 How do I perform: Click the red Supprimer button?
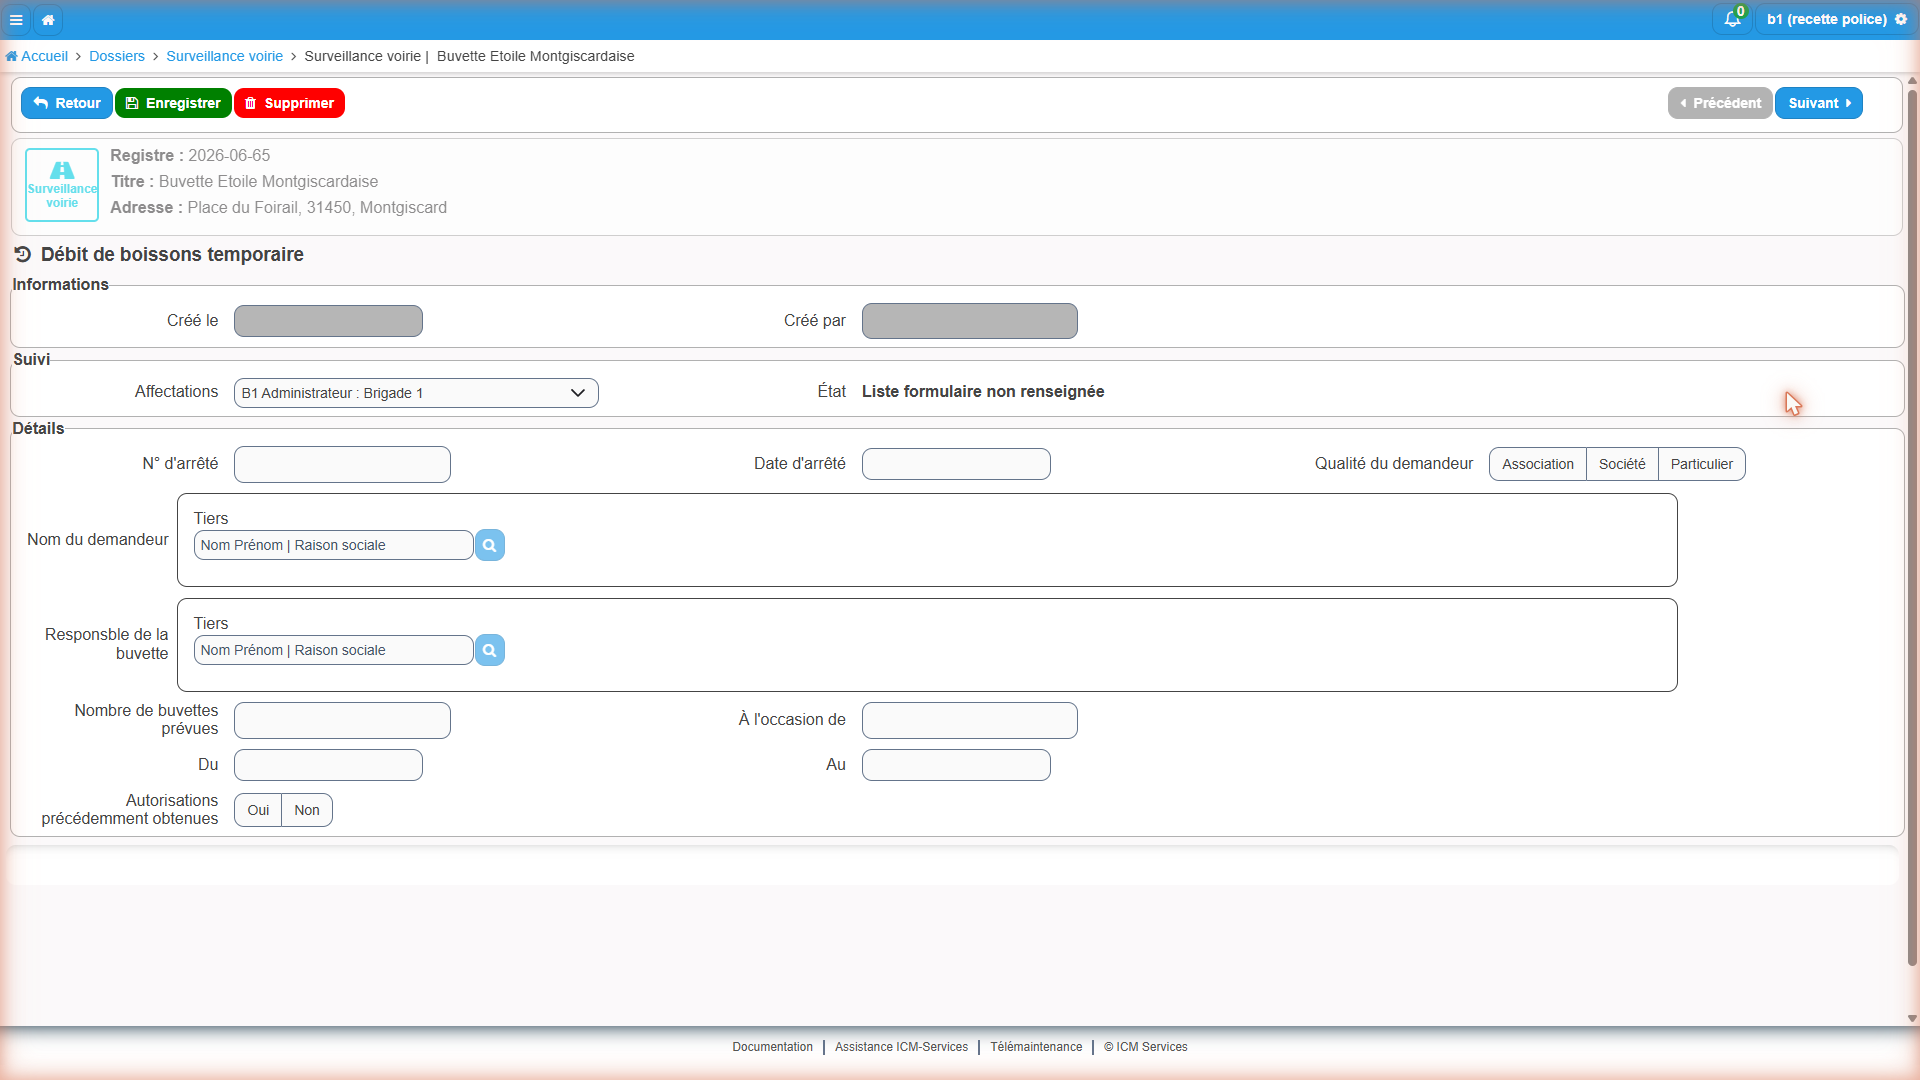tap(289, 103)
